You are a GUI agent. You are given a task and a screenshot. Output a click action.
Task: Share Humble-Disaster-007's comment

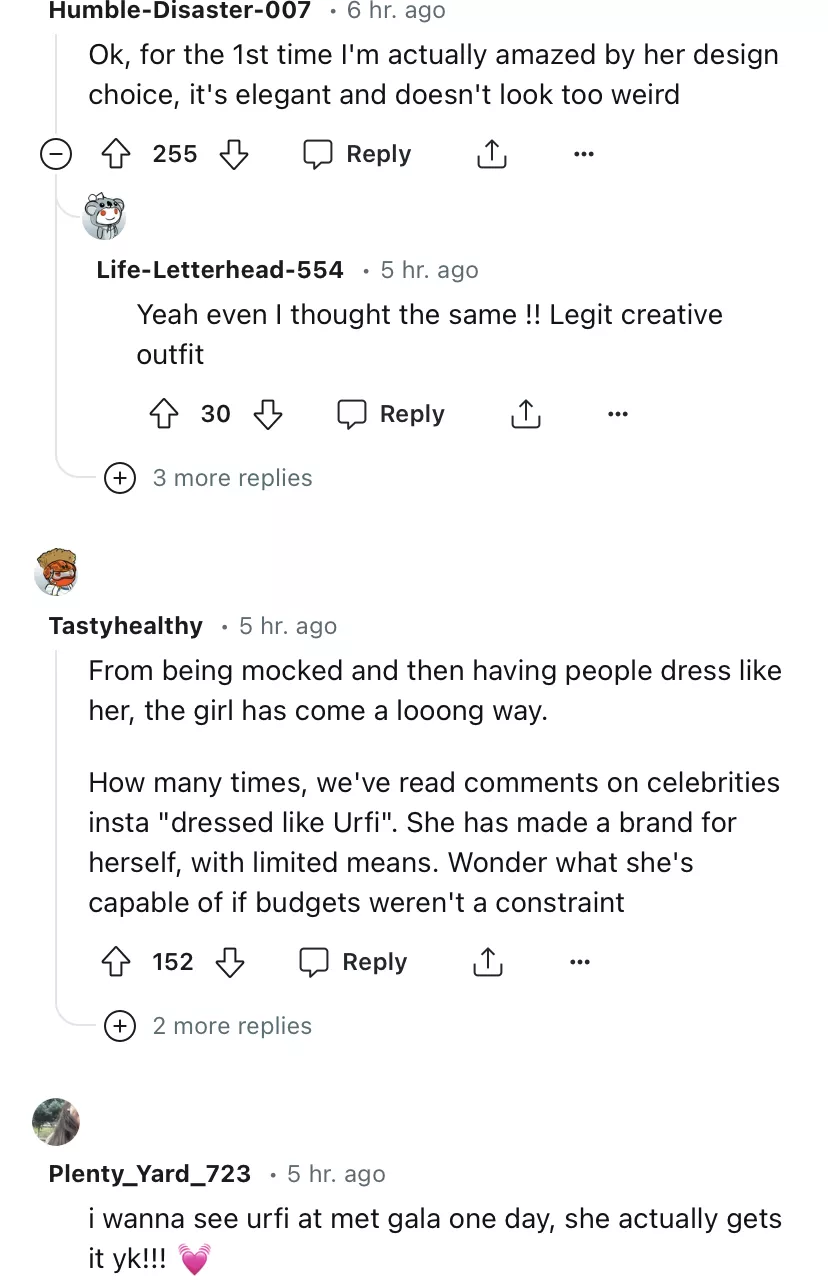click(x=491, y=154)
